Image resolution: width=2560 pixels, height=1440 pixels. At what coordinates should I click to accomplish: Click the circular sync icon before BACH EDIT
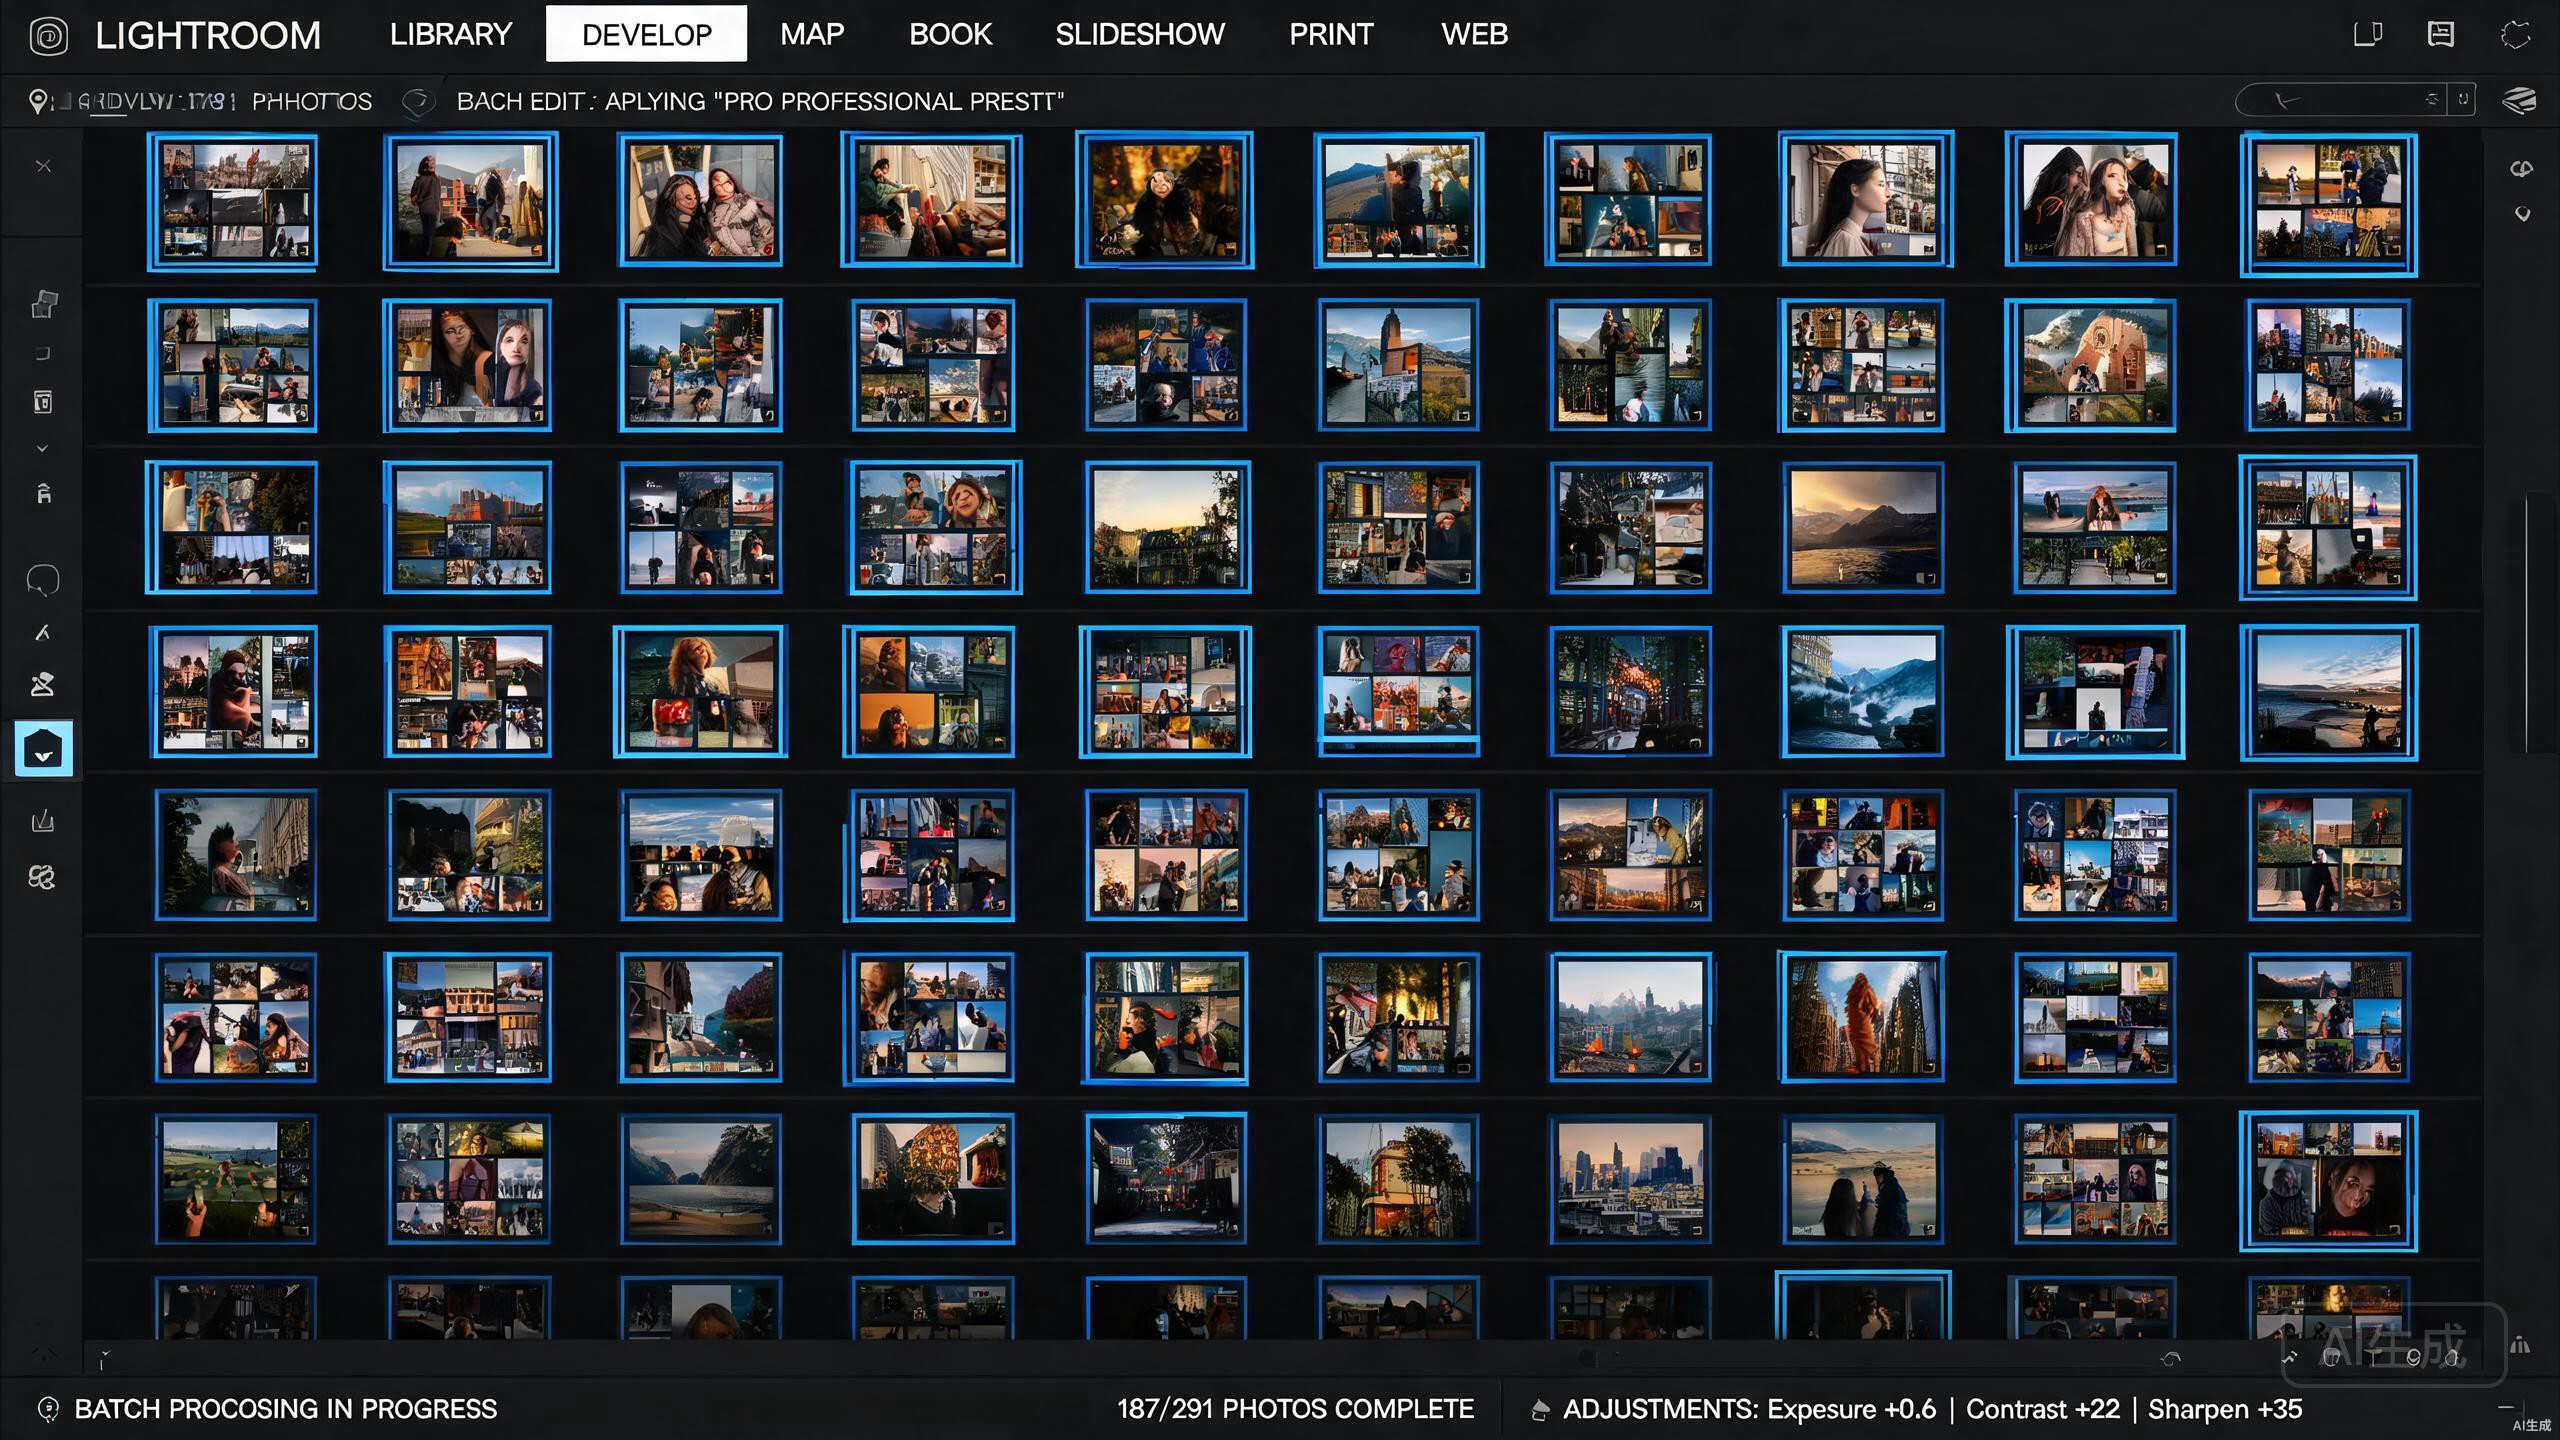tap(418, 101)
